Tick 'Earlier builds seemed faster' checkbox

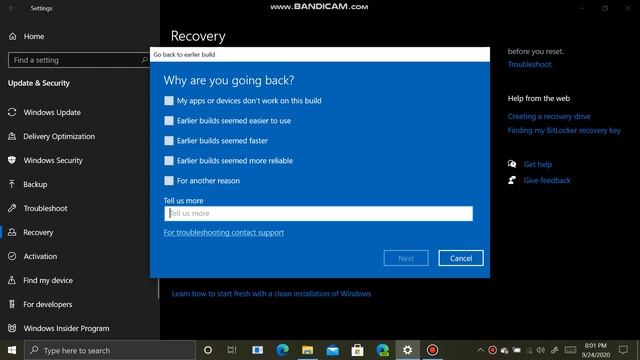click(169, 141)
